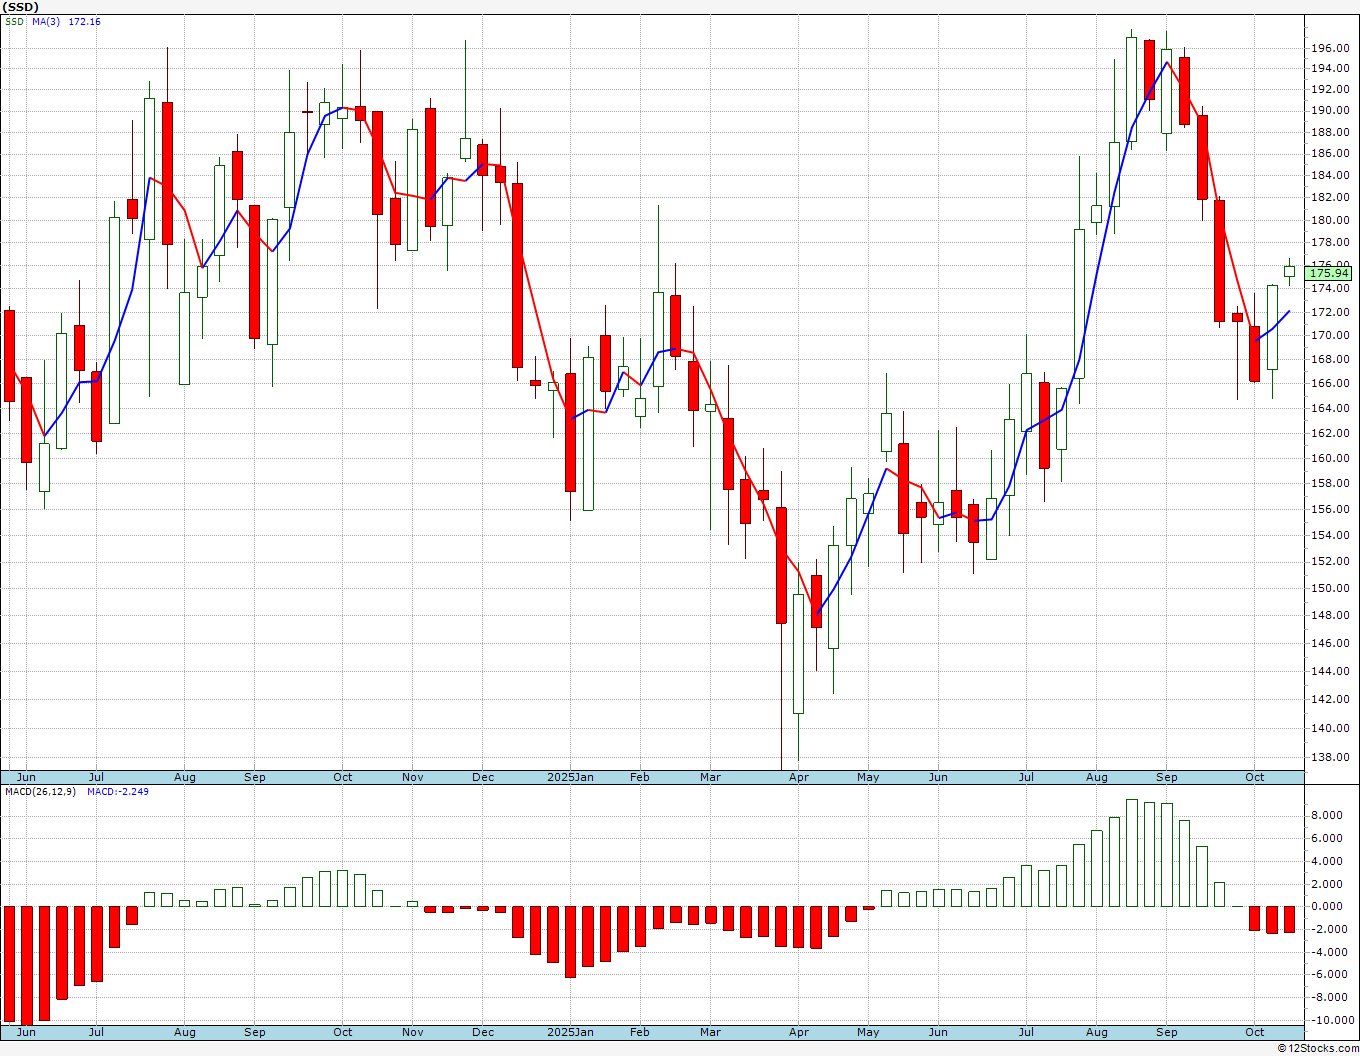
Task: Click the -2.000 MACD axis label
Action: point(1327,929)
